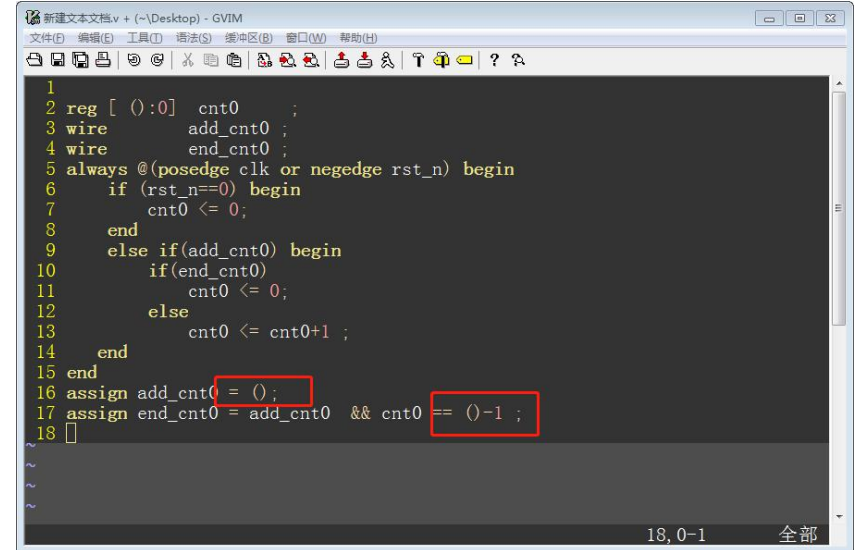Image resolution: width=858 pixels, height=550 pixels.
Task: Close the GVIM window
Action: pyautogui.click(x=830, y=18)
